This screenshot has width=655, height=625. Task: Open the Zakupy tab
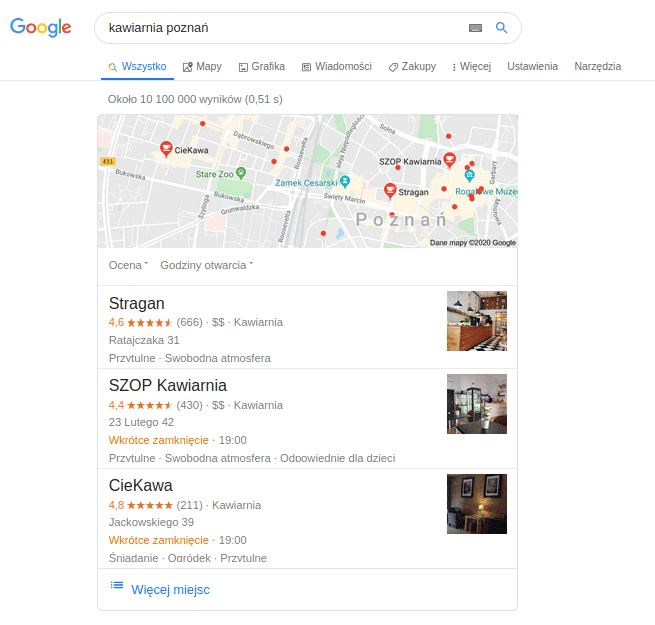point(412,66)
